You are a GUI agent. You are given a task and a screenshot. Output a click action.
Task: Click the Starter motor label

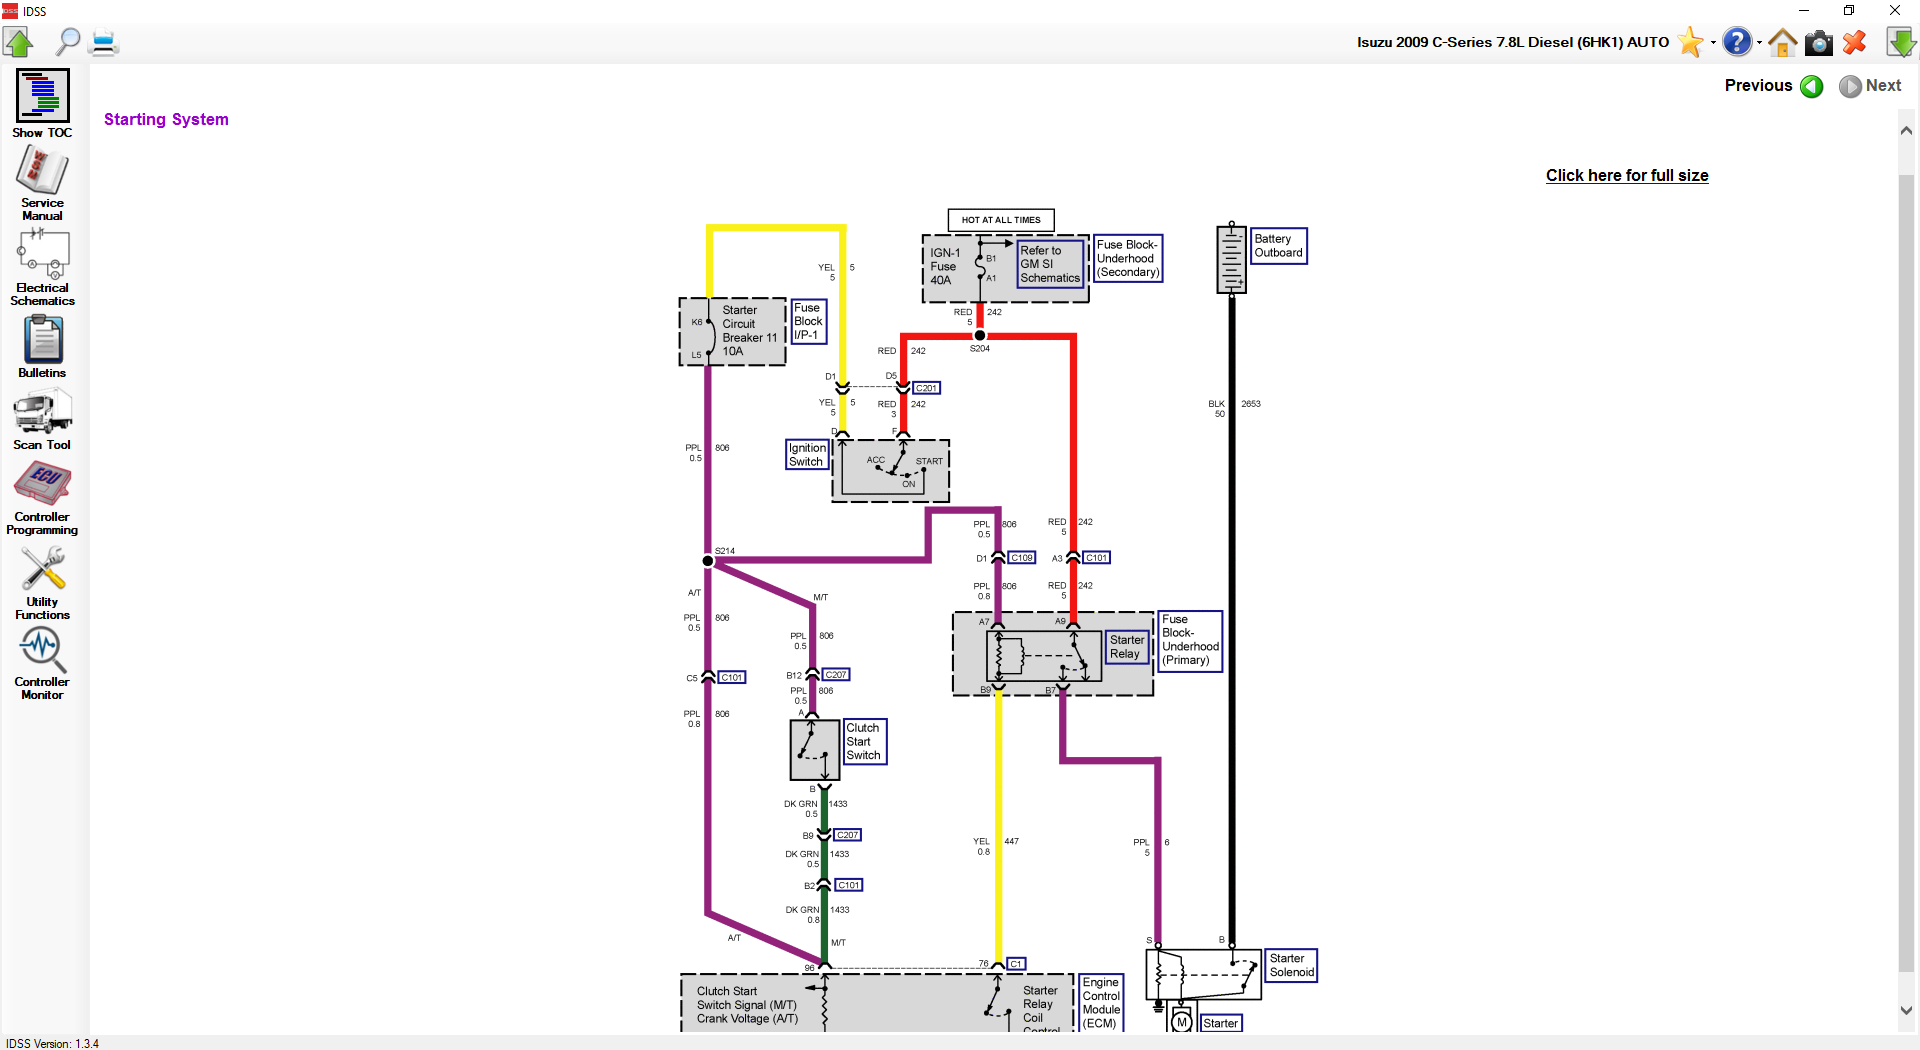click(1220, 1023)
